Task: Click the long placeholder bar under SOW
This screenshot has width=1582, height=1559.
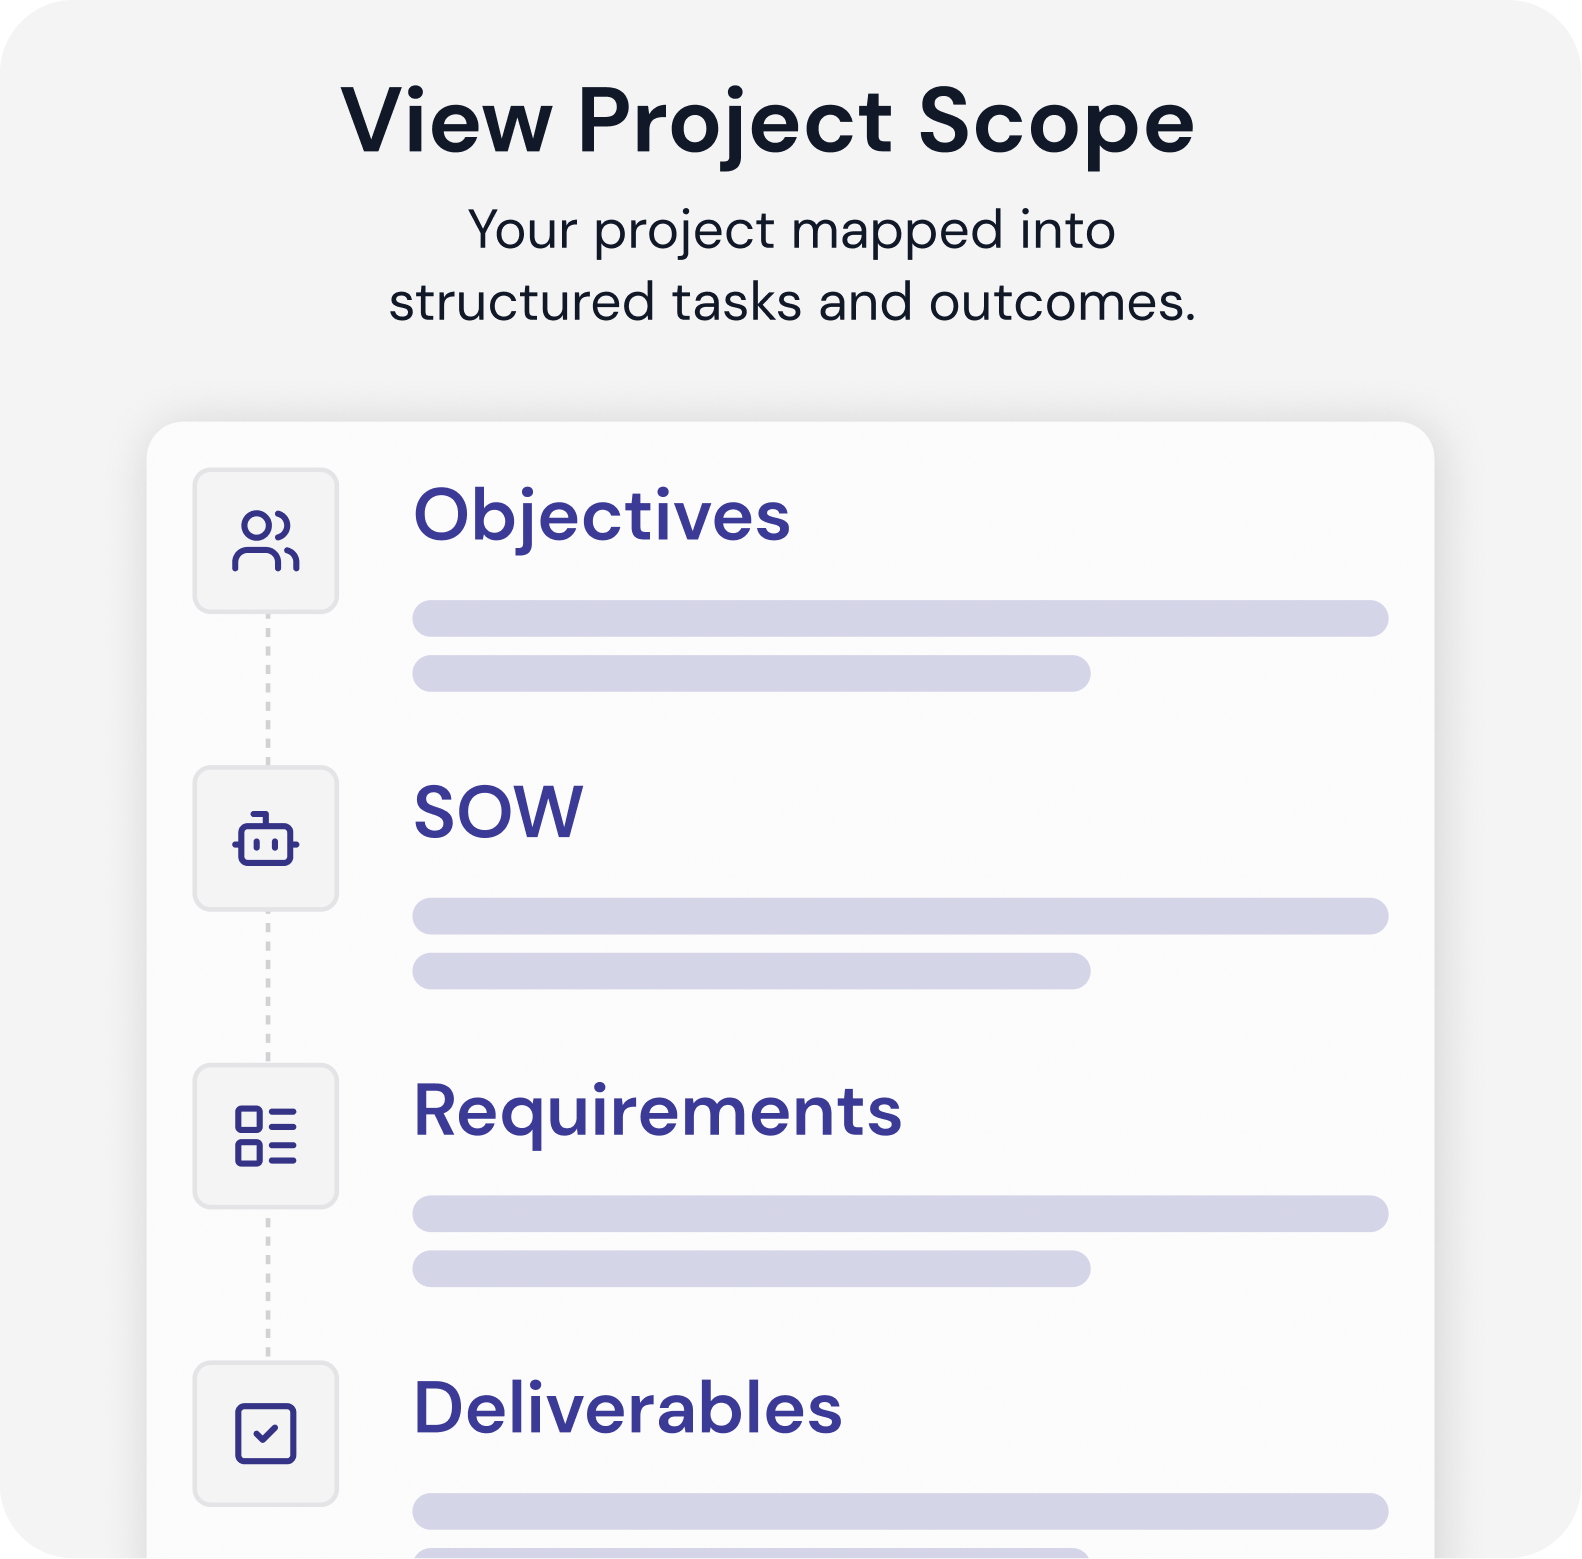Action: tap(900, 916)
